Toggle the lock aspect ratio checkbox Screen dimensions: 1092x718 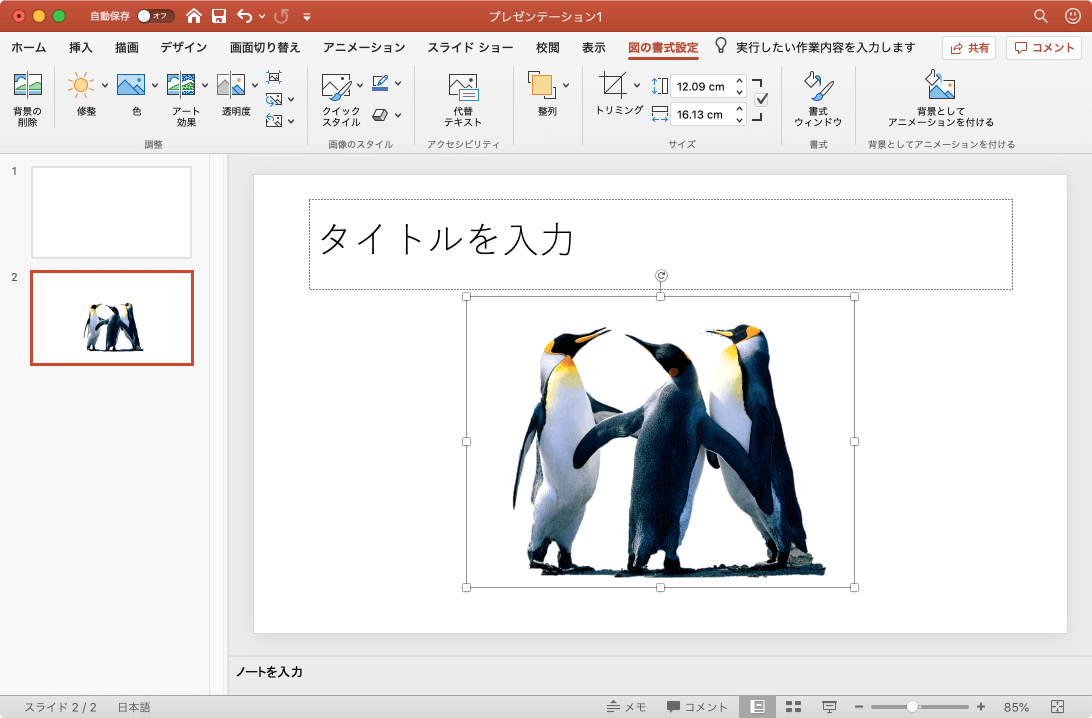[761, 99]
